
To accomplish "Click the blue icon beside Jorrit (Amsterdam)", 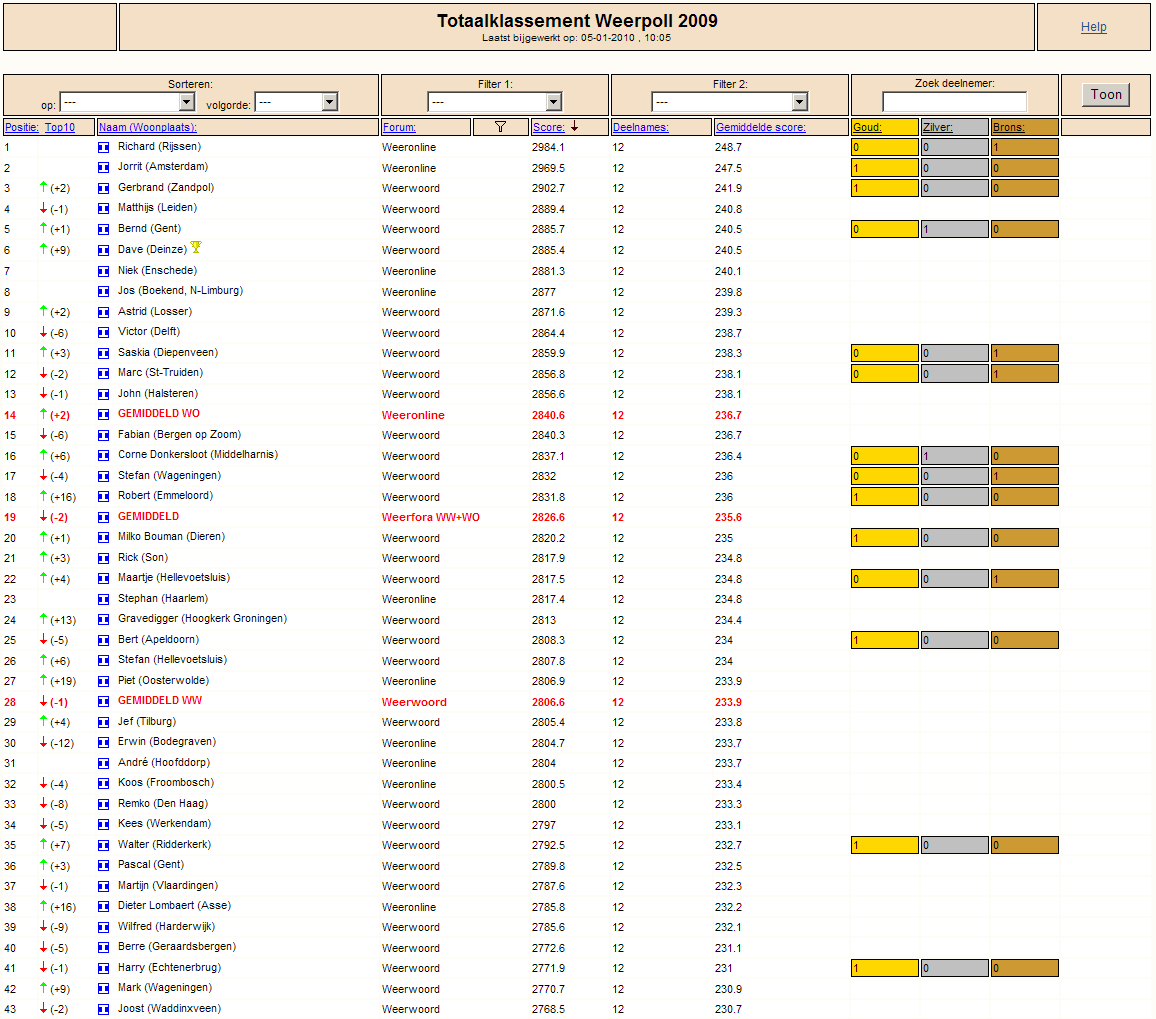I will [x=103, y=168].
